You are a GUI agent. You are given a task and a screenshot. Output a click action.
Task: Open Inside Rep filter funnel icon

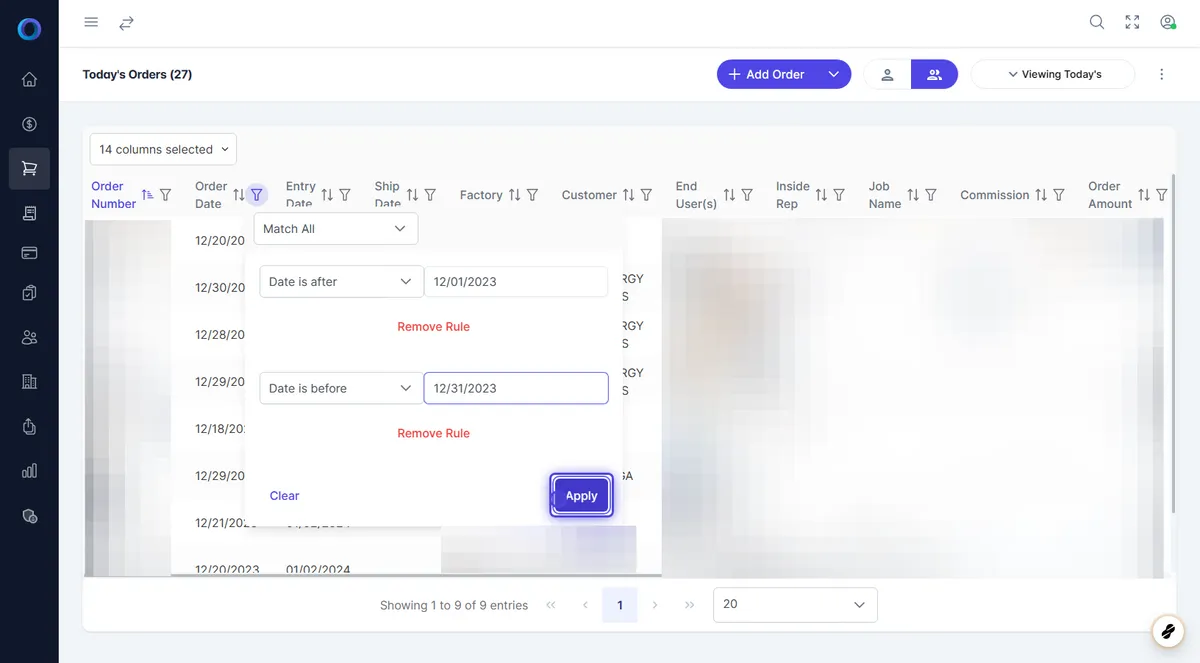point(839,195)
